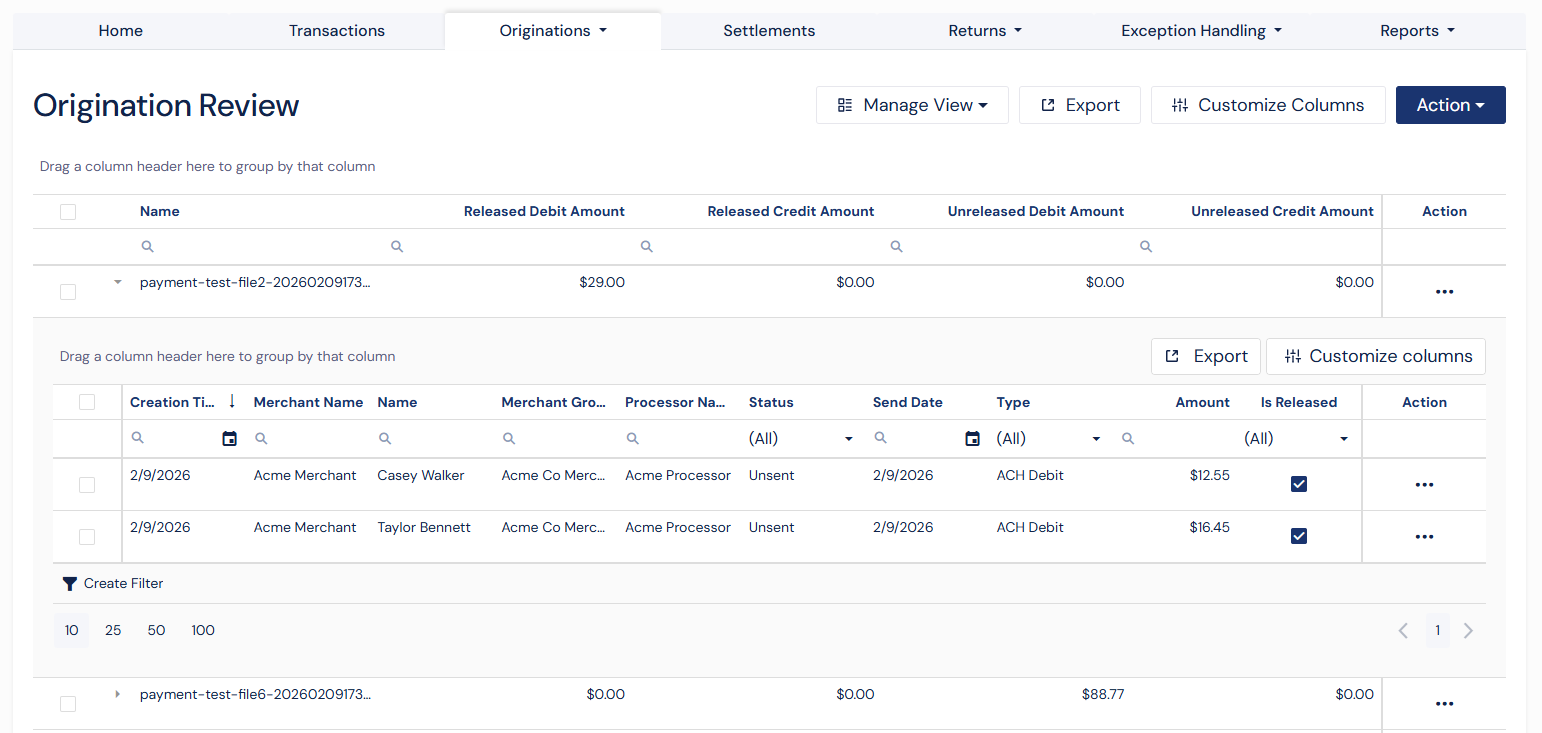Open the Status filter dropdown

[802, 439]
